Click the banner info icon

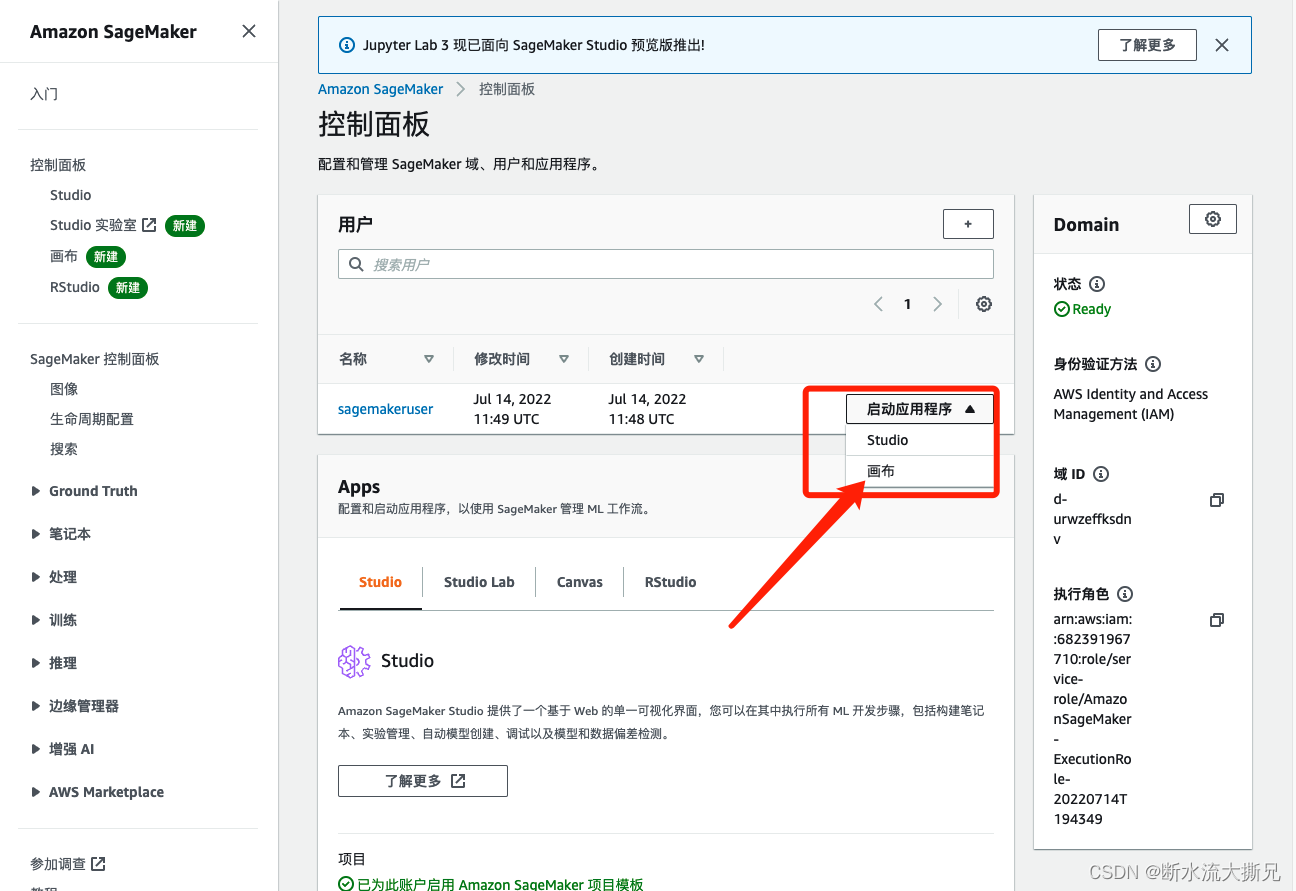click(x=346, y=45)
